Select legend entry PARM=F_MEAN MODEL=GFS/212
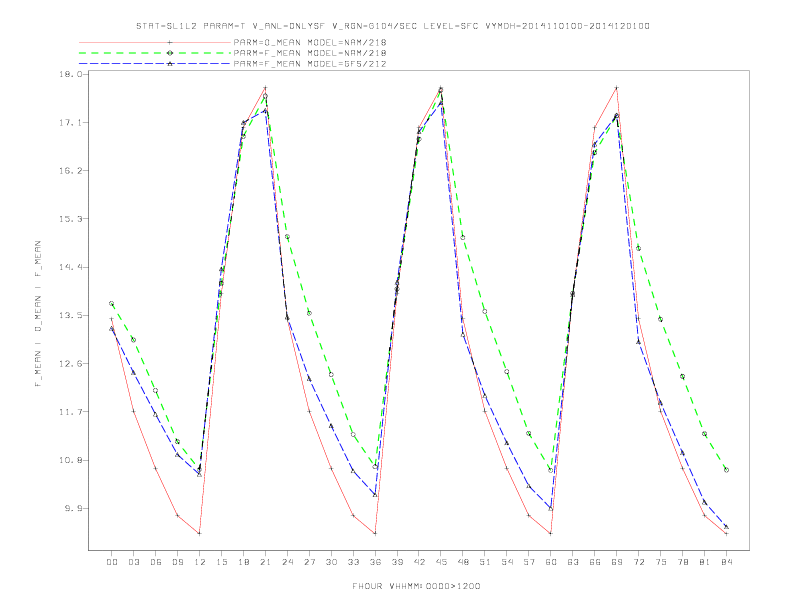This screenshot has width=792, height=612. pos(310,64)
